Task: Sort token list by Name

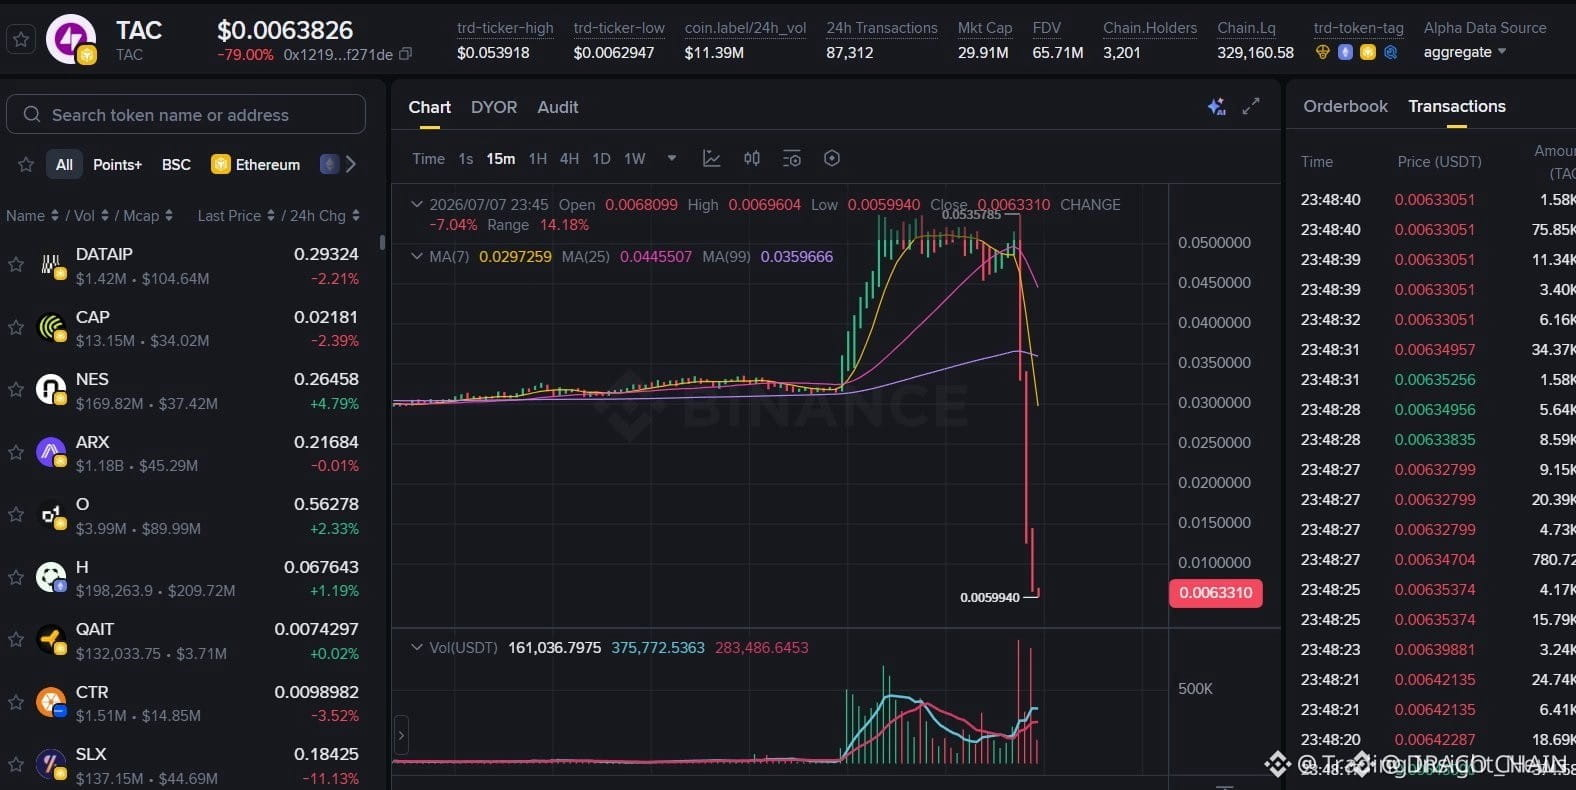Action: pyautogui.click(x=32, y=215)
